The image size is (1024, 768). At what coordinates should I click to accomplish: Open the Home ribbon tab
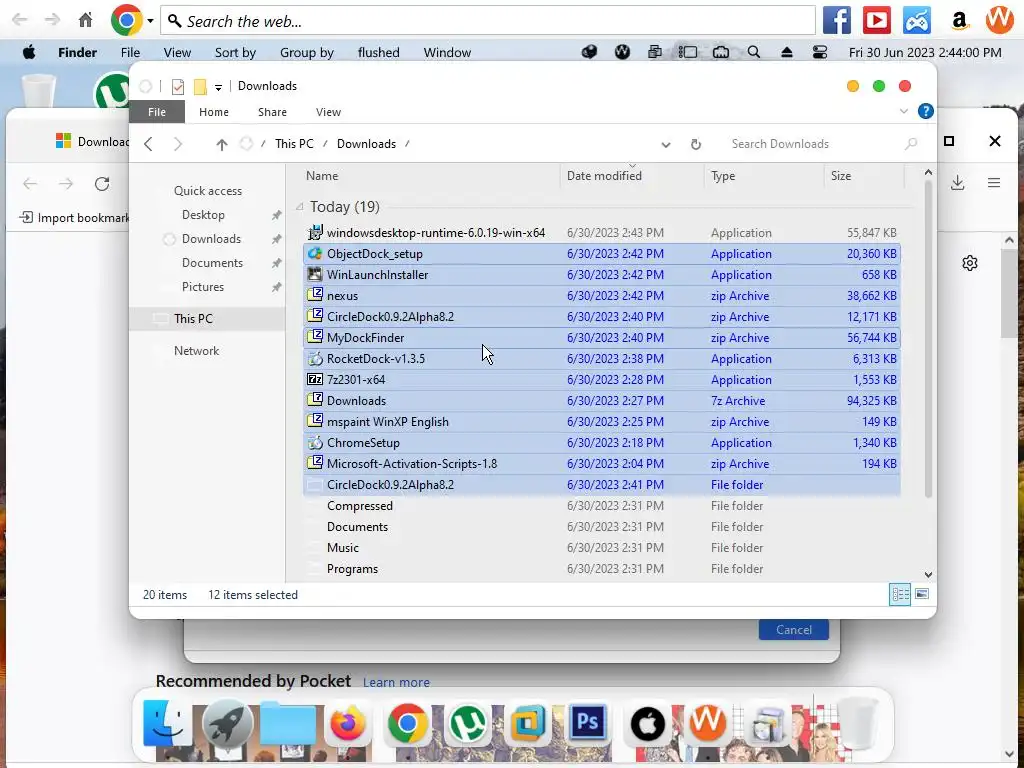[214, 112]
